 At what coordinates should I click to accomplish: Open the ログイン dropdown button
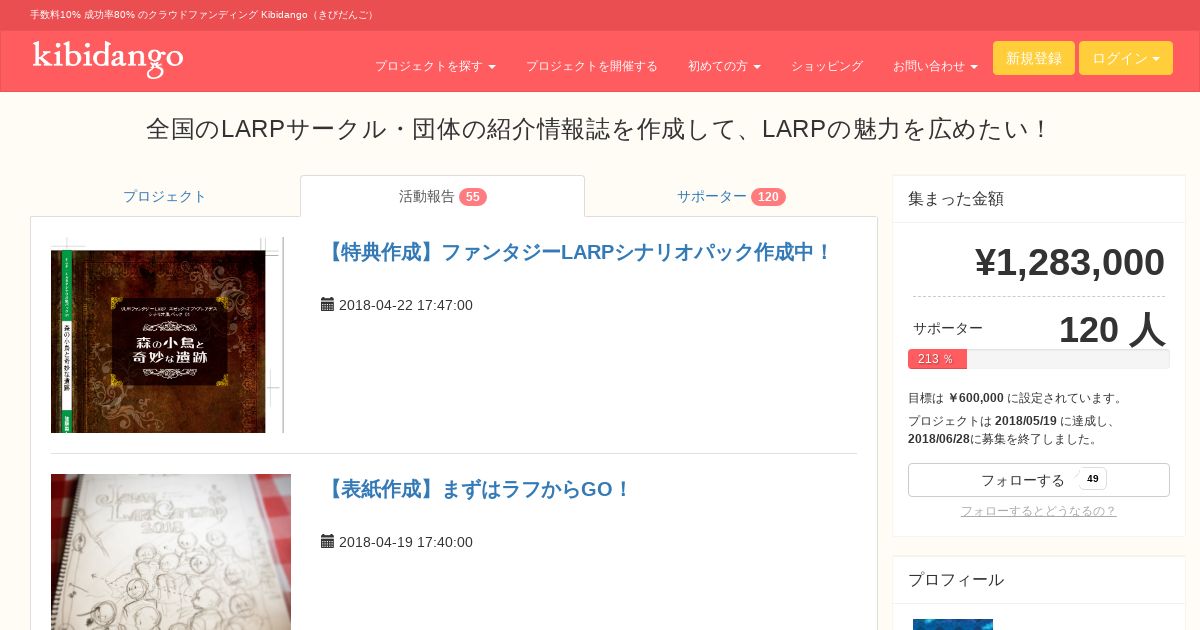(1126, 58)
